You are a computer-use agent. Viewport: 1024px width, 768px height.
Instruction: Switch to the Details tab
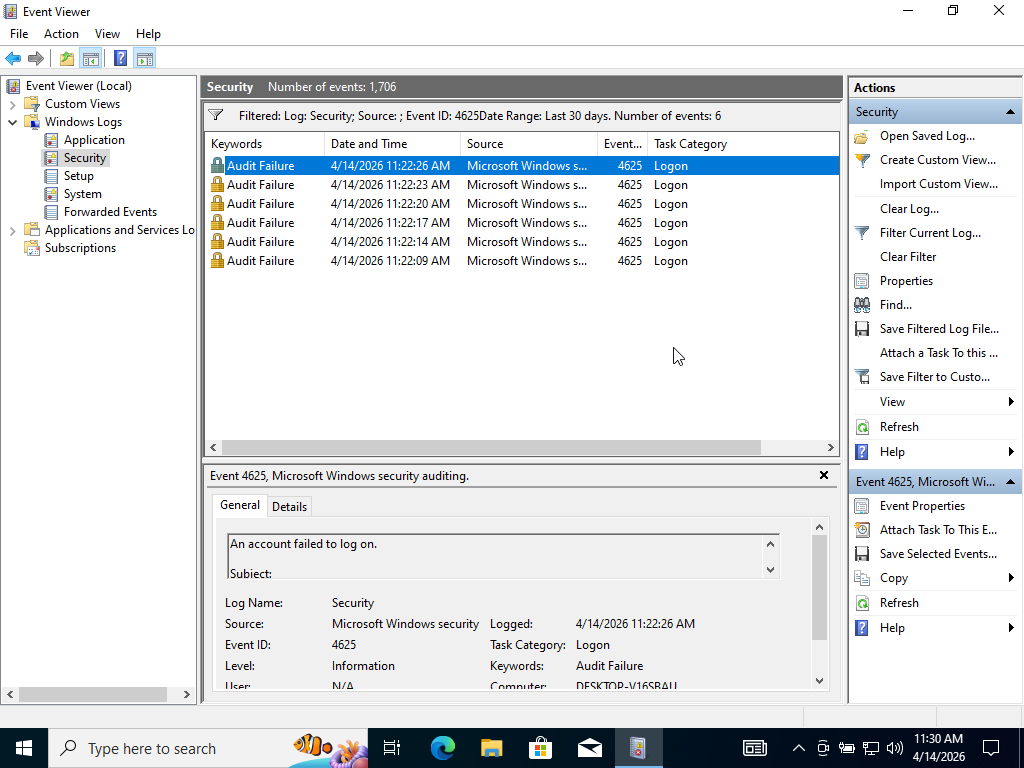click(289, 506)
